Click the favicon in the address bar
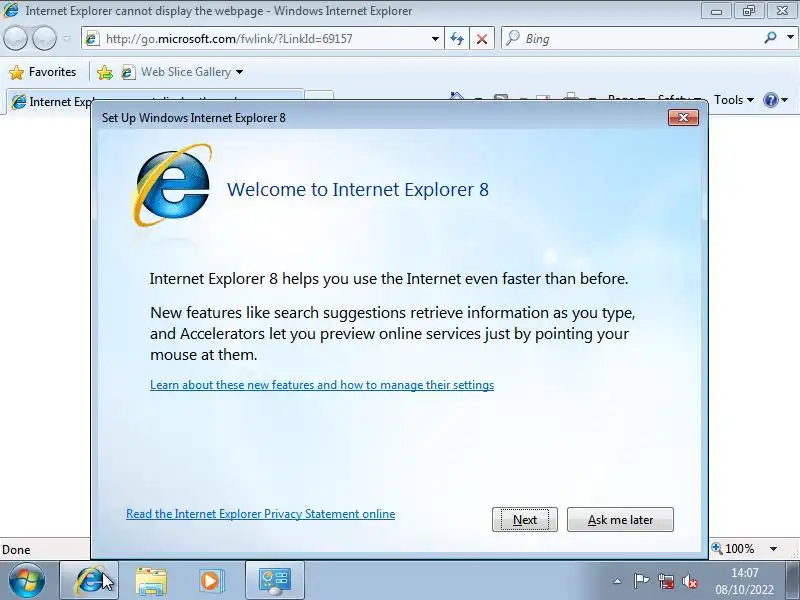Viewport: 800px width, 600px height. (92, 39)
